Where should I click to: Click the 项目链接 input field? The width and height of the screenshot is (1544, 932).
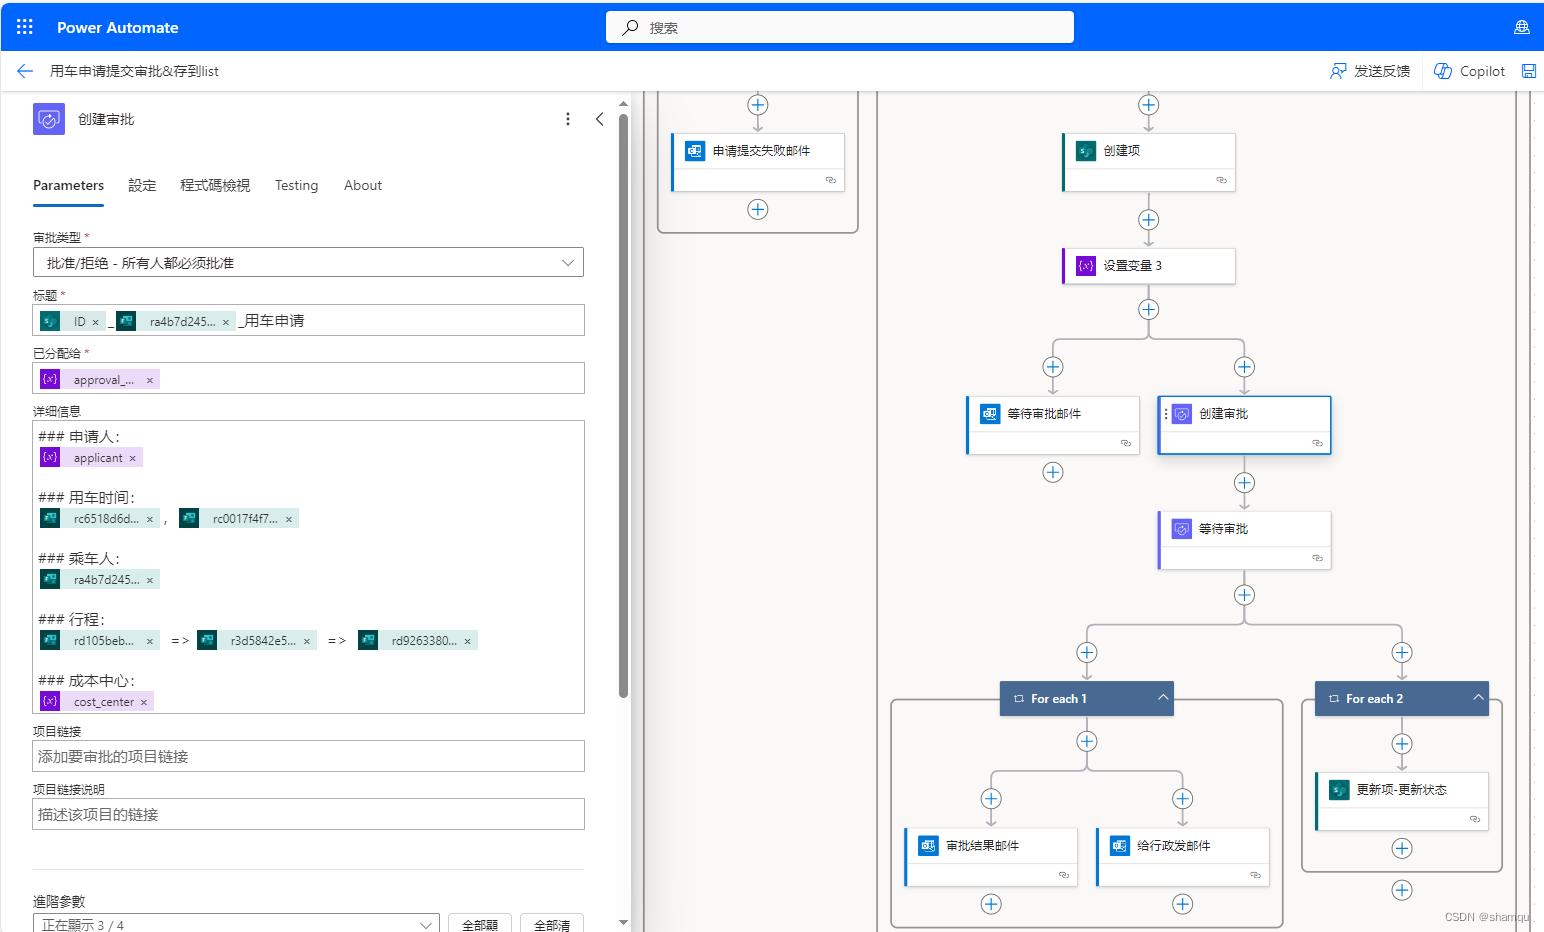pos(307,756)
